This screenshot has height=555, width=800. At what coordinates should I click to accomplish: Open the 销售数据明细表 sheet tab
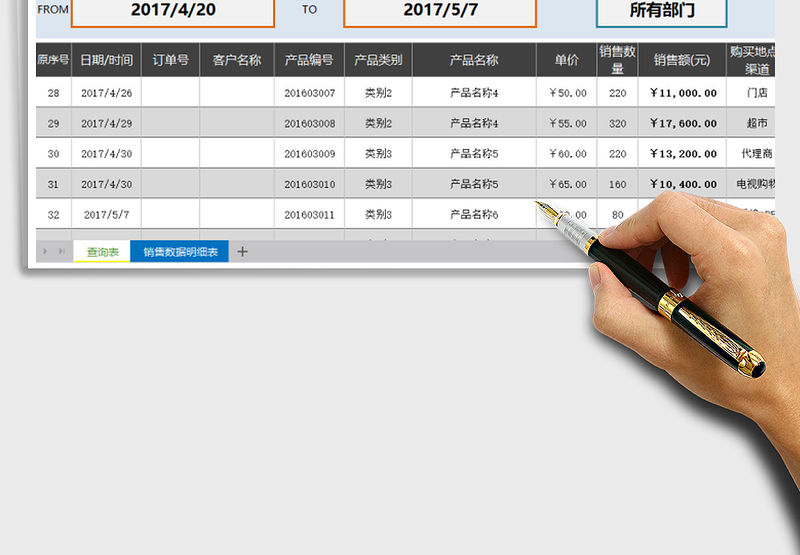point(180,252)
